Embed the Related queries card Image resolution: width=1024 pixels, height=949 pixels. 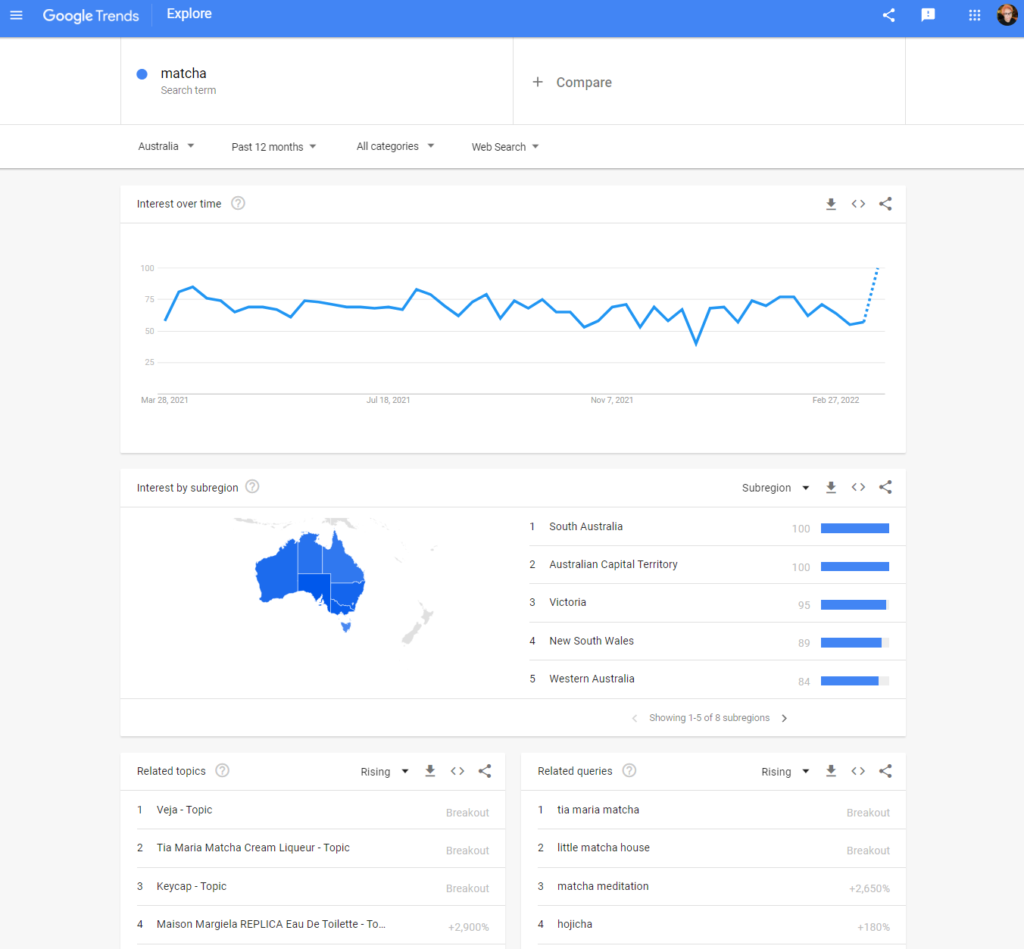click(858, 771)
